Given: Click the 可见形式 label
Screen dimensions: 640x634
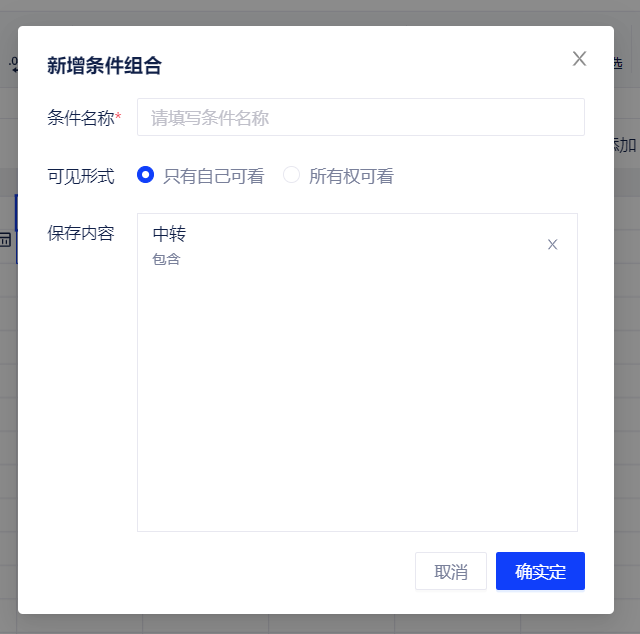Looking at the screenshot, I should point(81,176).
